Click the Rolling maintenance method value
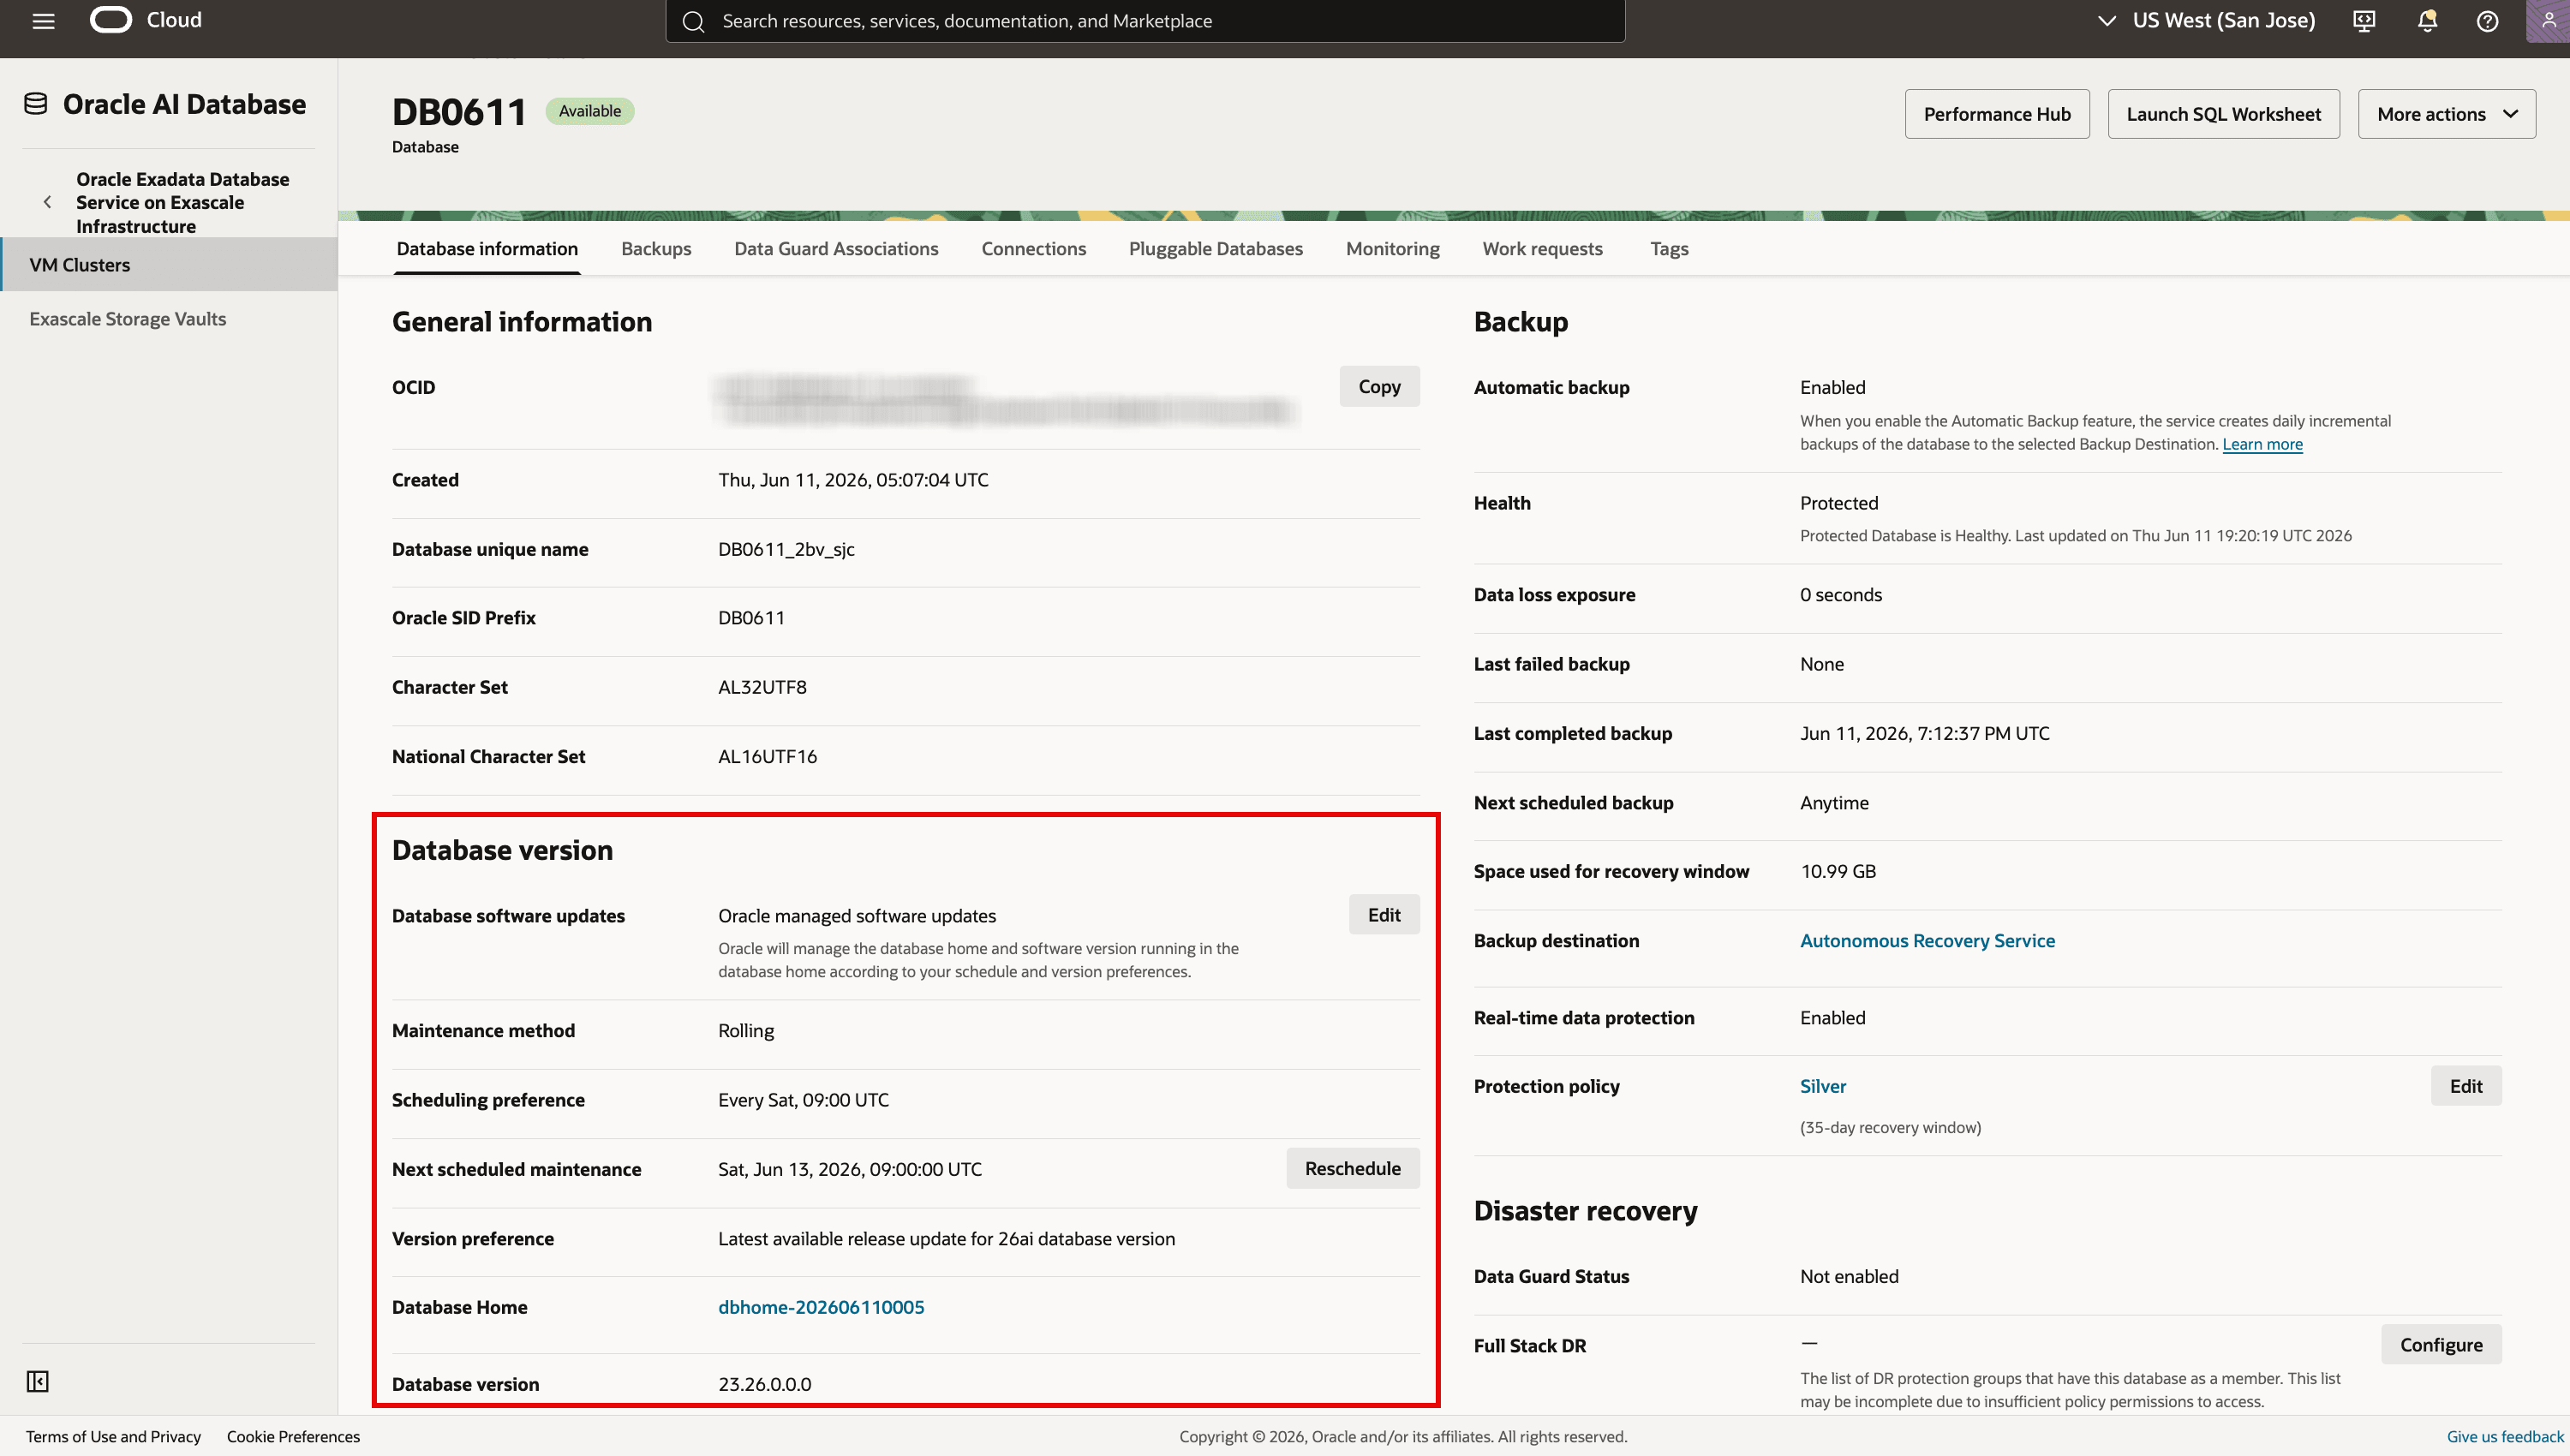This screenshot has height=1456, width=2570. click(746, 1030)
